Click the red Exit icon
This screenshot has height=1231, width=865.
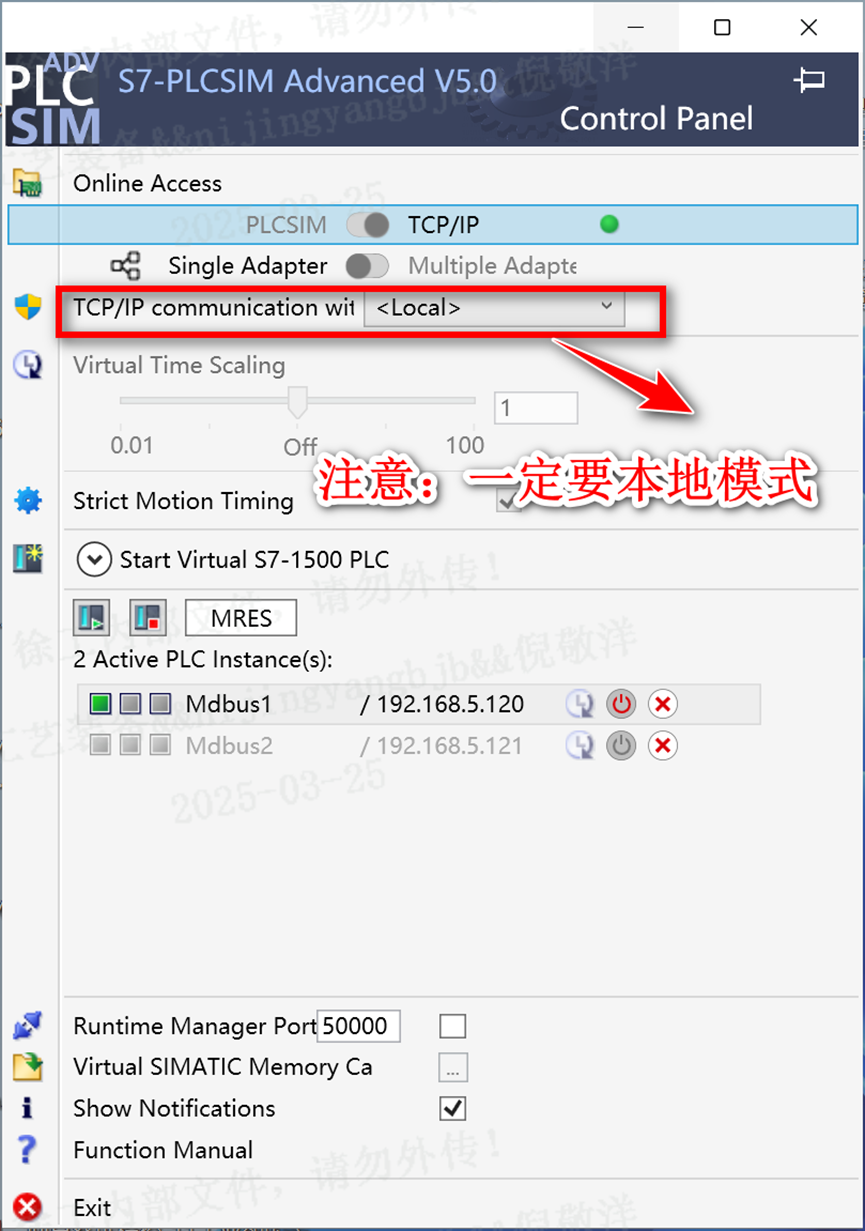coord(28,1207)
